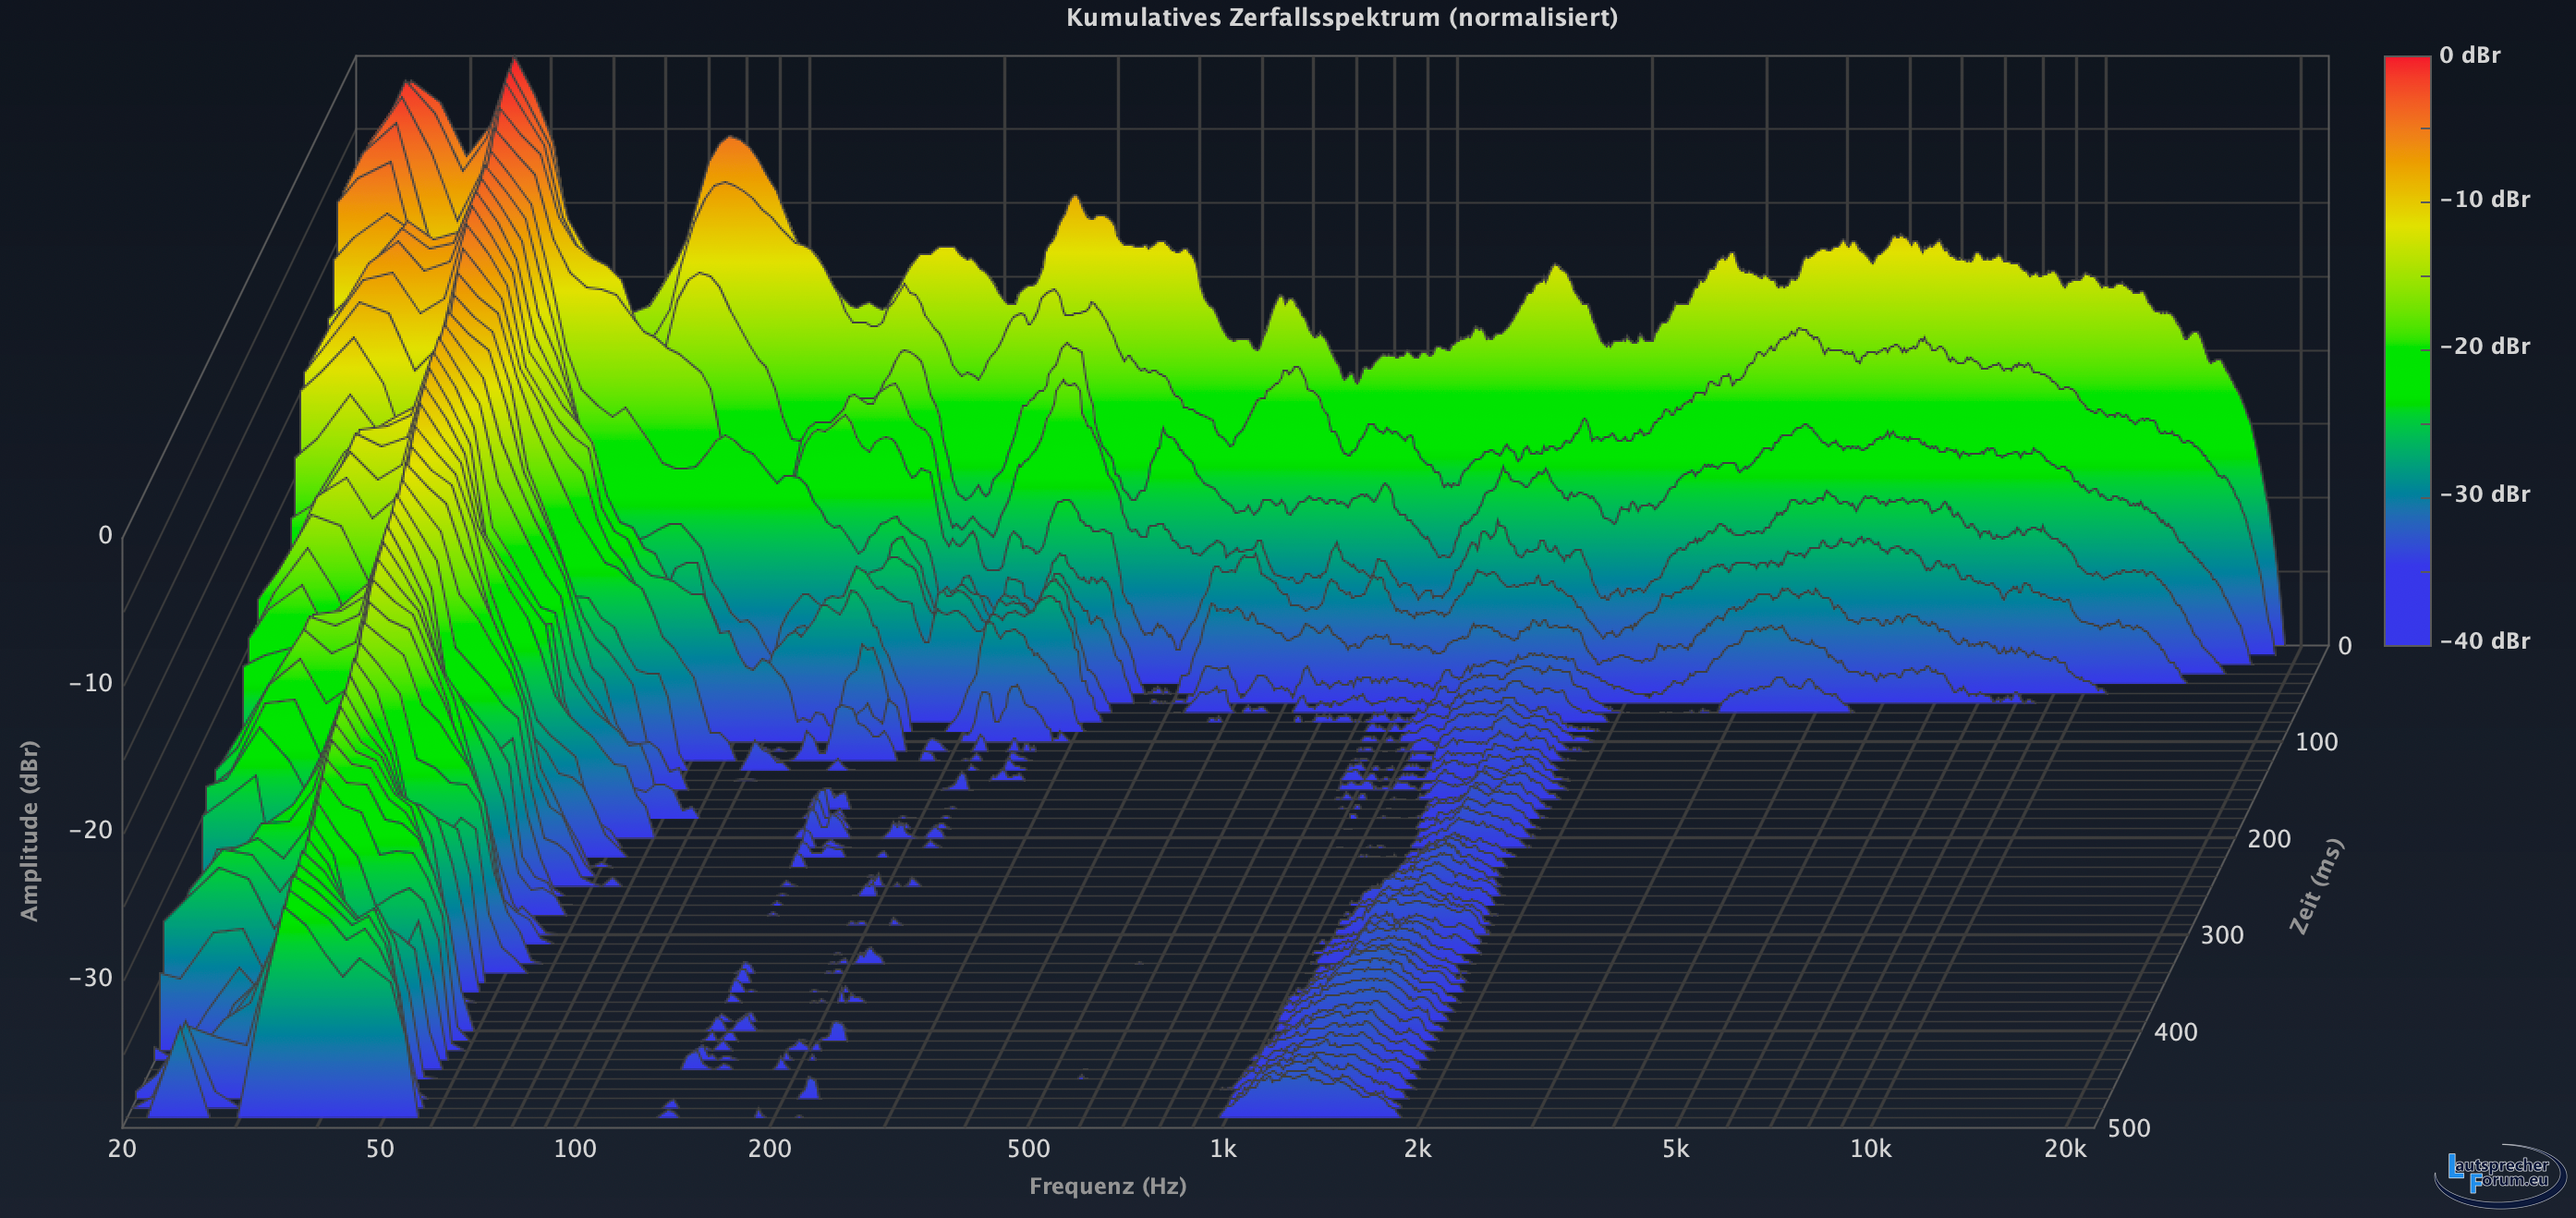Click the -20 dBr color legend label

(2484, 347)
